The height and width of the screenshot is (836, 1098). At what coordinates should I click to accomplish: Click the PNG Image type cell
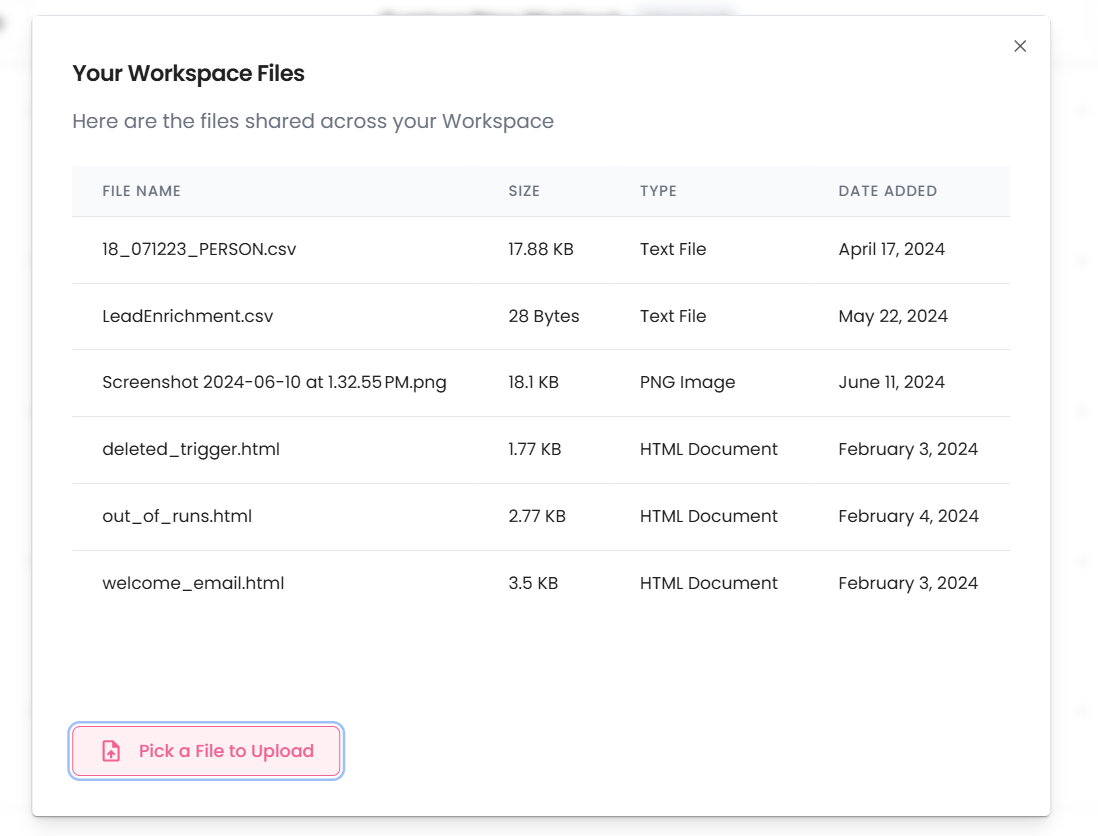point(688,382)
